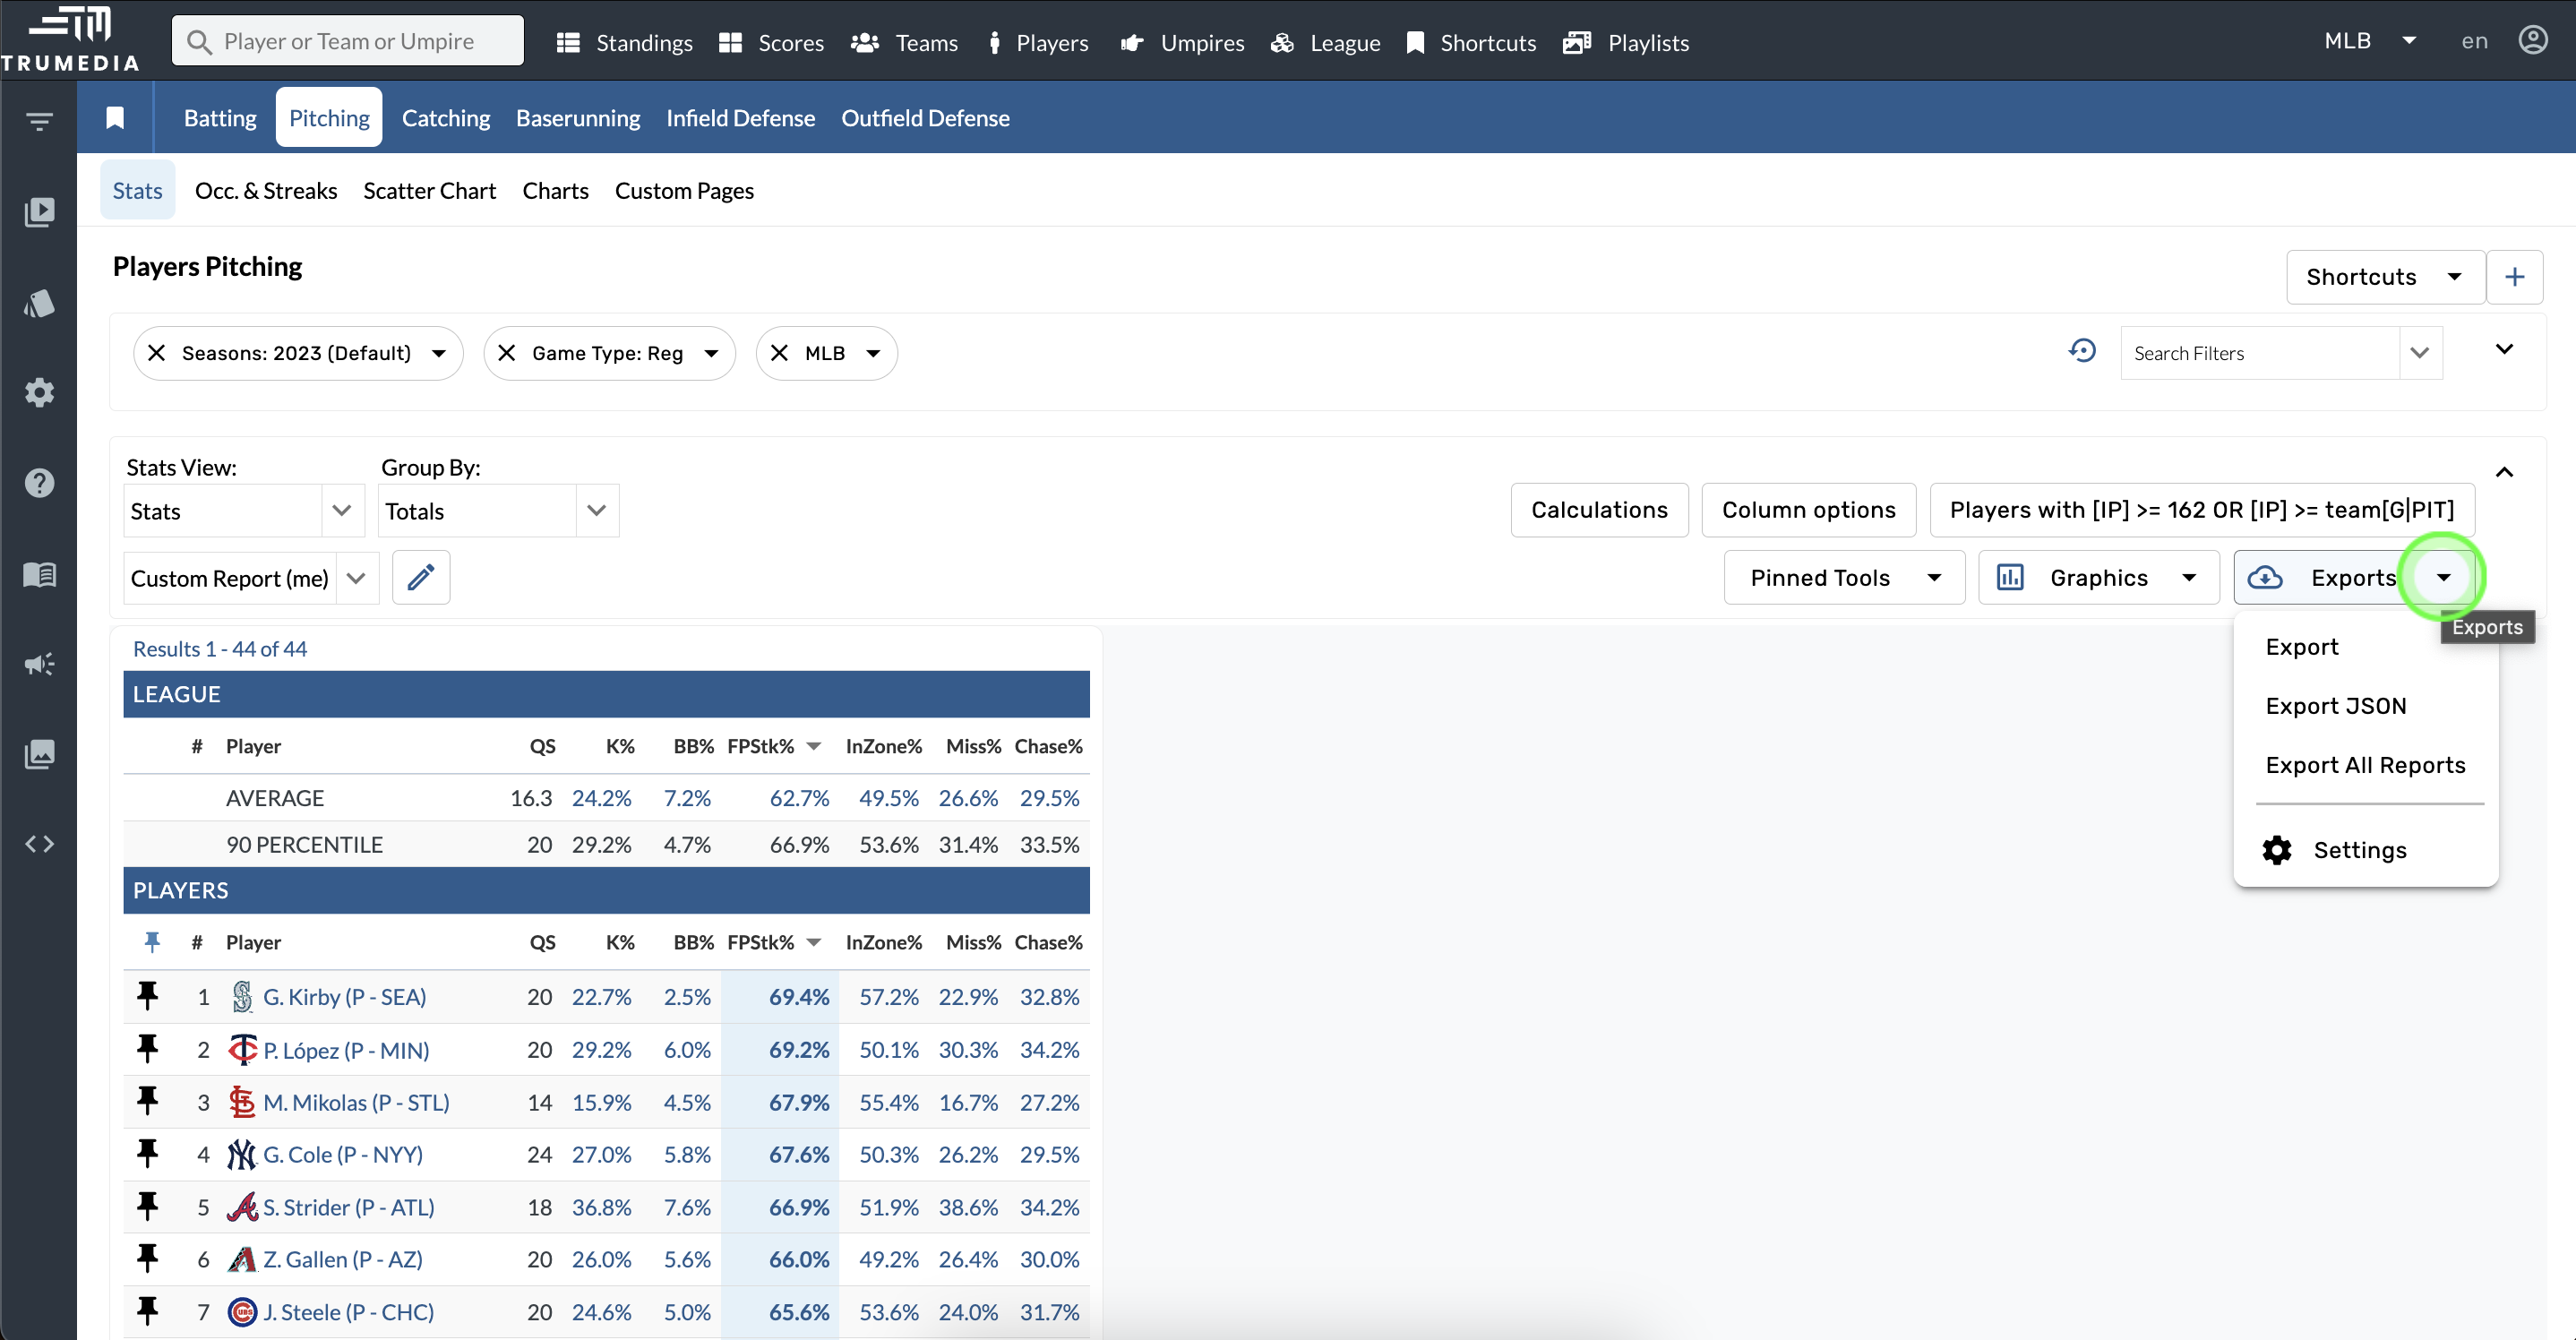2576x1340 pixels.
Task: Switch to Catching tab
Action: pos(443,116)
